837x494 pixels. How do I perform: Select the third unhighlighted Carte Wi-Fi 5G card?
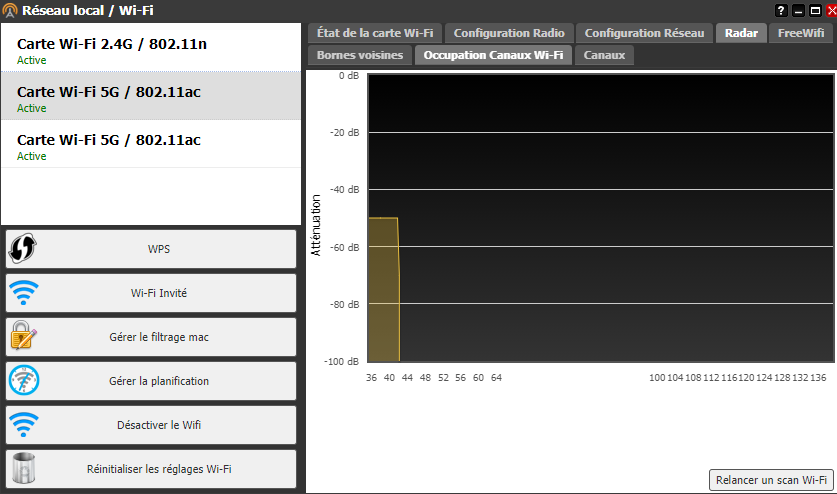[x=151, y=144]
